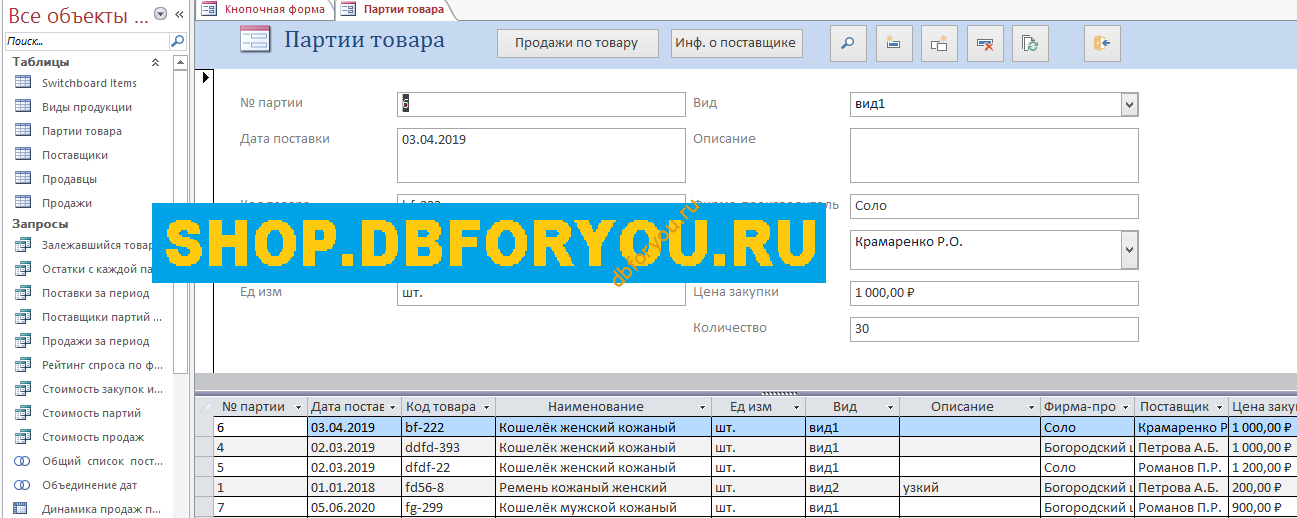The width and height of the screenshot is (1297, 518).
Task: Open filter dropdown on Наименование column
Action: click(x=703, y=407)
